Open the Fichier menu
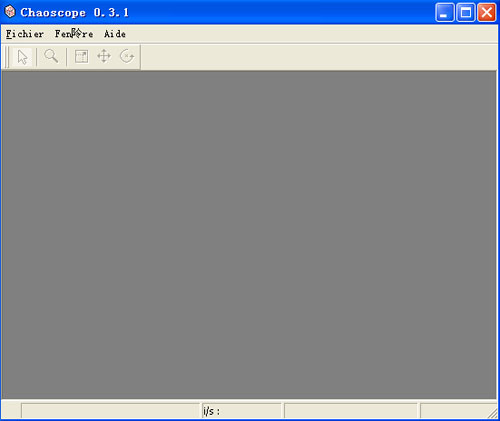 [x=25, y=34]
